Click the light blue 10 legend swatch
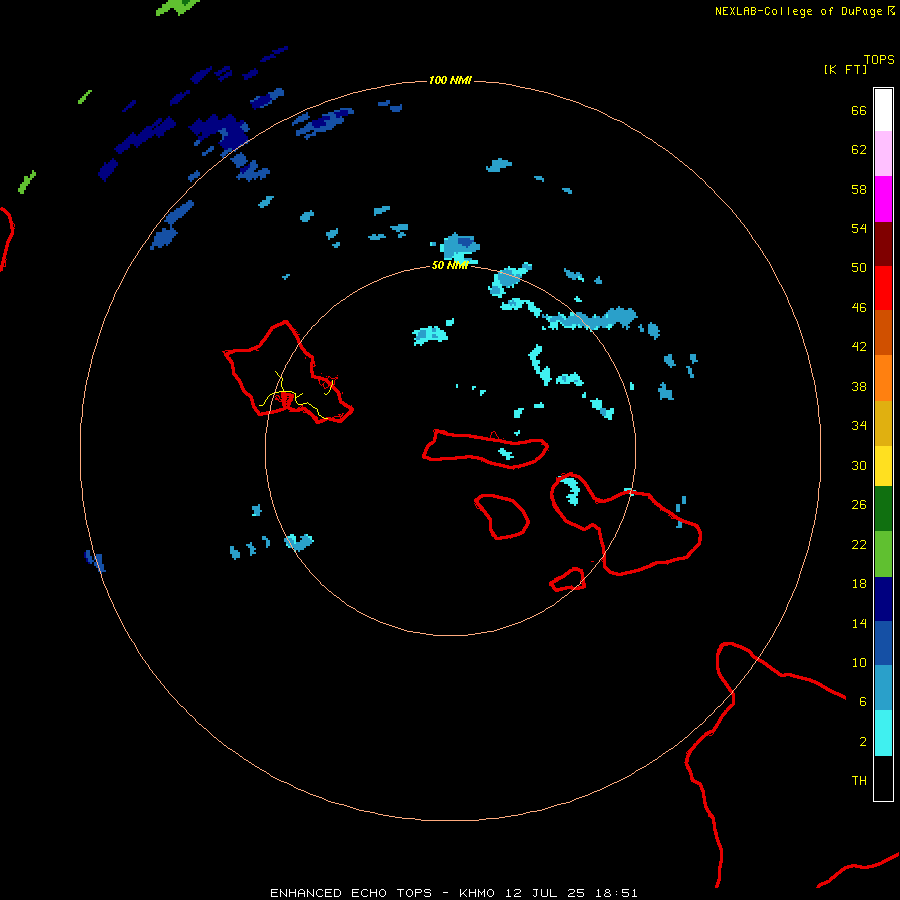Viewport: 900px width, 900px height. pyautogui.click(x=883, y=688)
